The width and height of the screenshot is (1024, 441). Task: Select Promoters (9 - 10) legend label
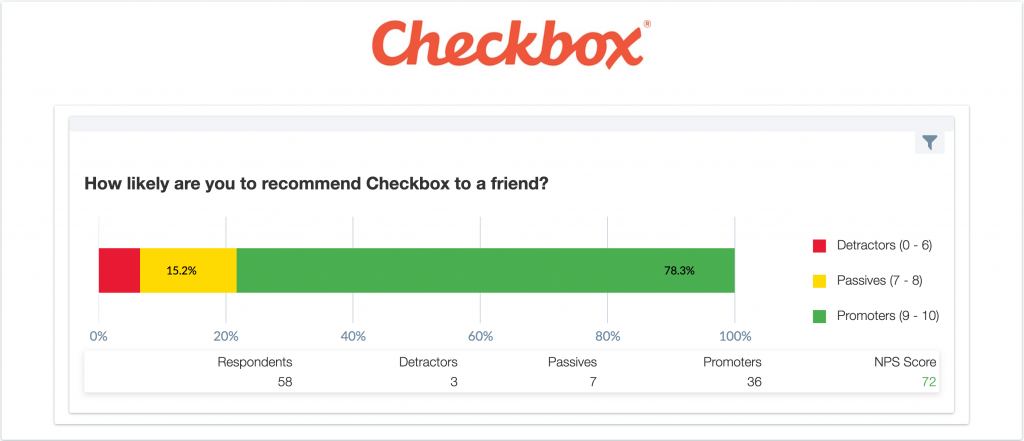pos(888,316)
